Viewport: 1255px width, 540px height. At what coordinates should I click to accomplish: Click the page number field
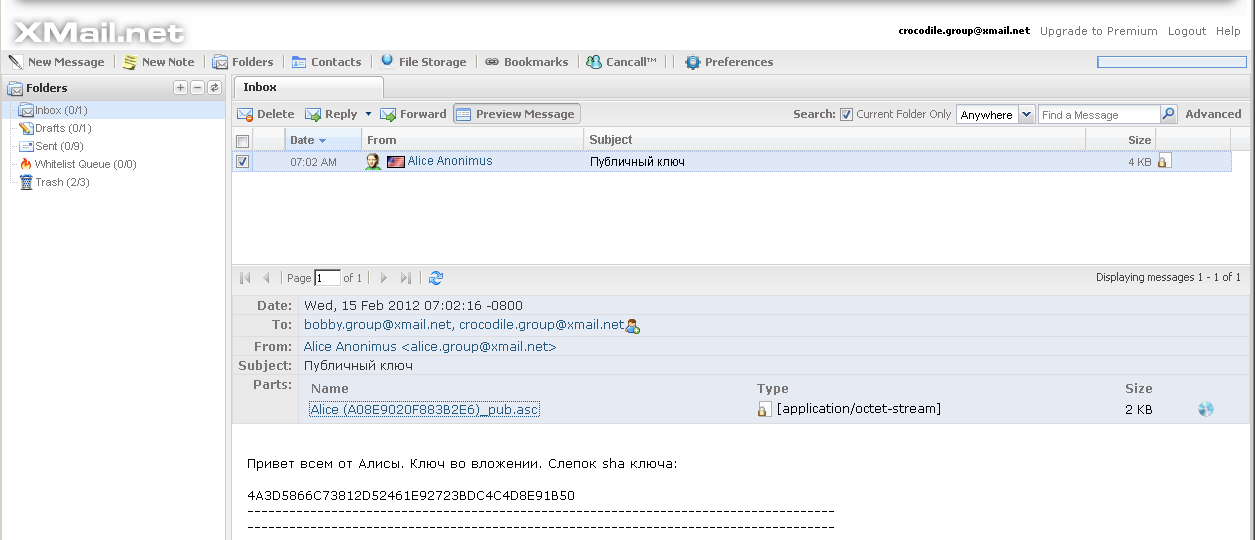tap(327, 278)
